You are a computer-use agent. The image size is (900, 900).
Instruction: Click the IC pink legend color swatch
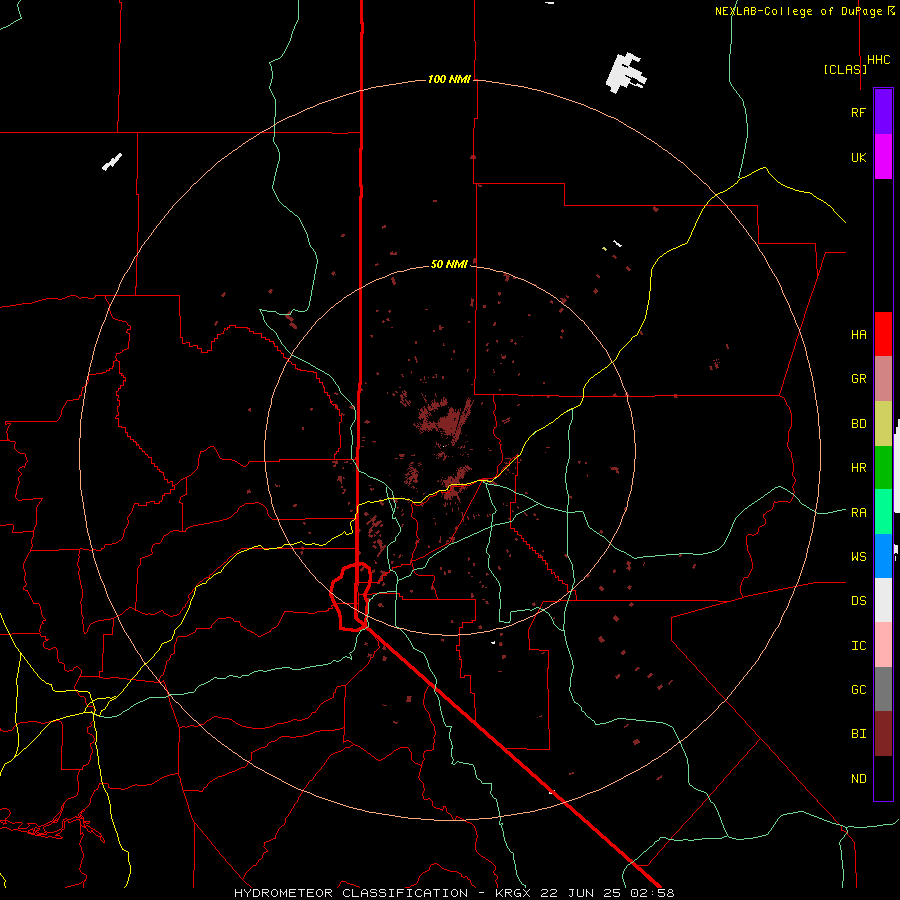click(x=883, y=645)
